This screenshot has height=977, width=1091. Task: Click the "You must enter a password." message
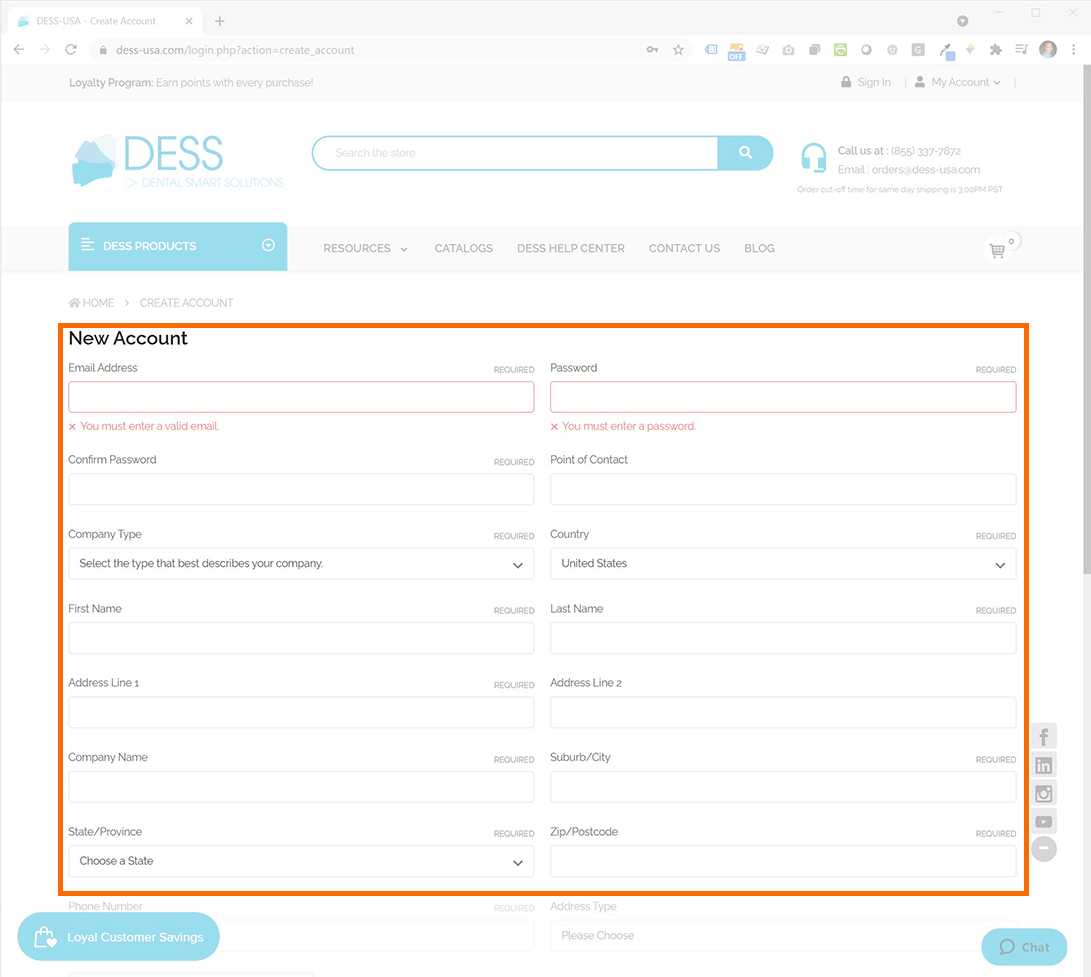pos(629,426)
